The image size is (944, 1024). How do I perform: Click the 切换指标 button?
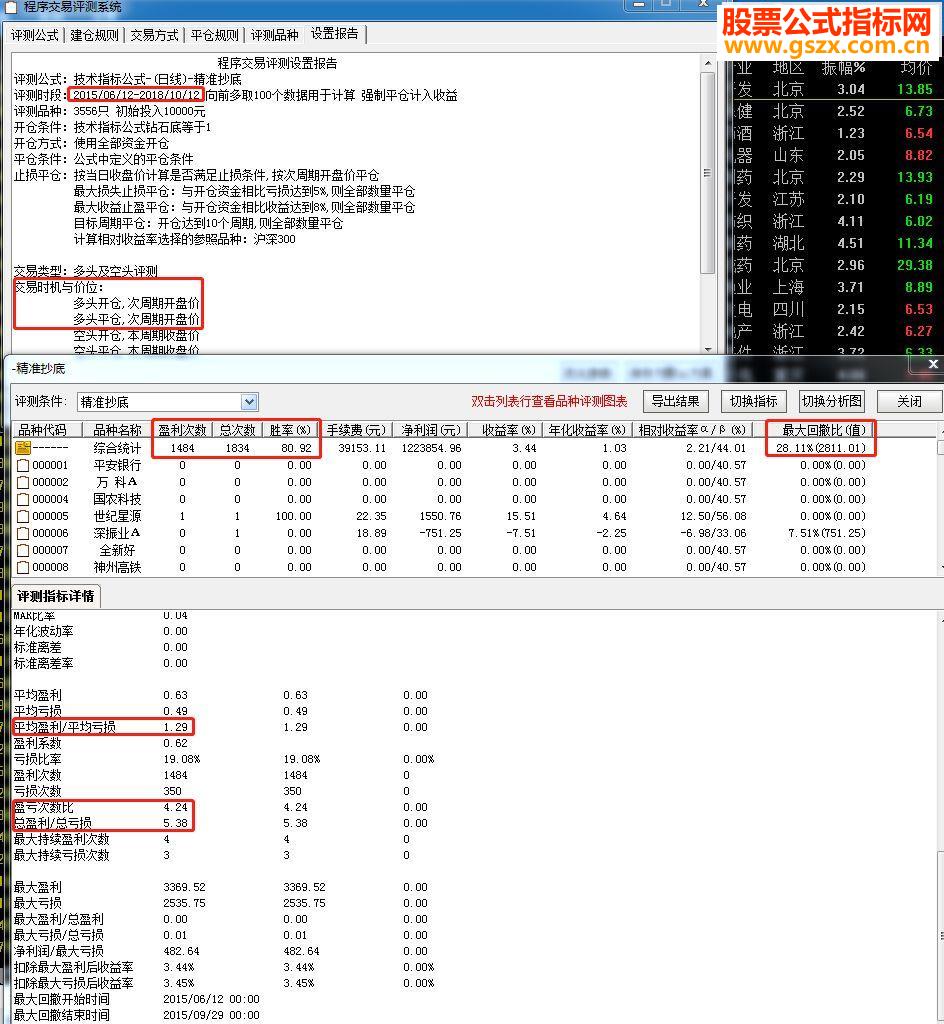[753, 401]
